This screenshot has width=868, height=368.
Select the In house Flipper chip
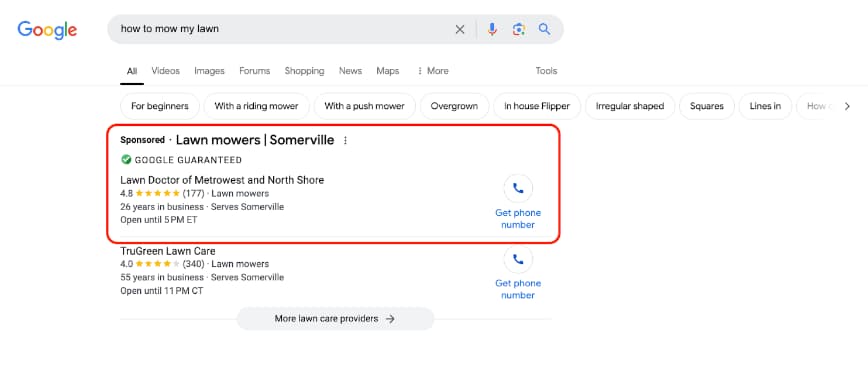(537, 106)
